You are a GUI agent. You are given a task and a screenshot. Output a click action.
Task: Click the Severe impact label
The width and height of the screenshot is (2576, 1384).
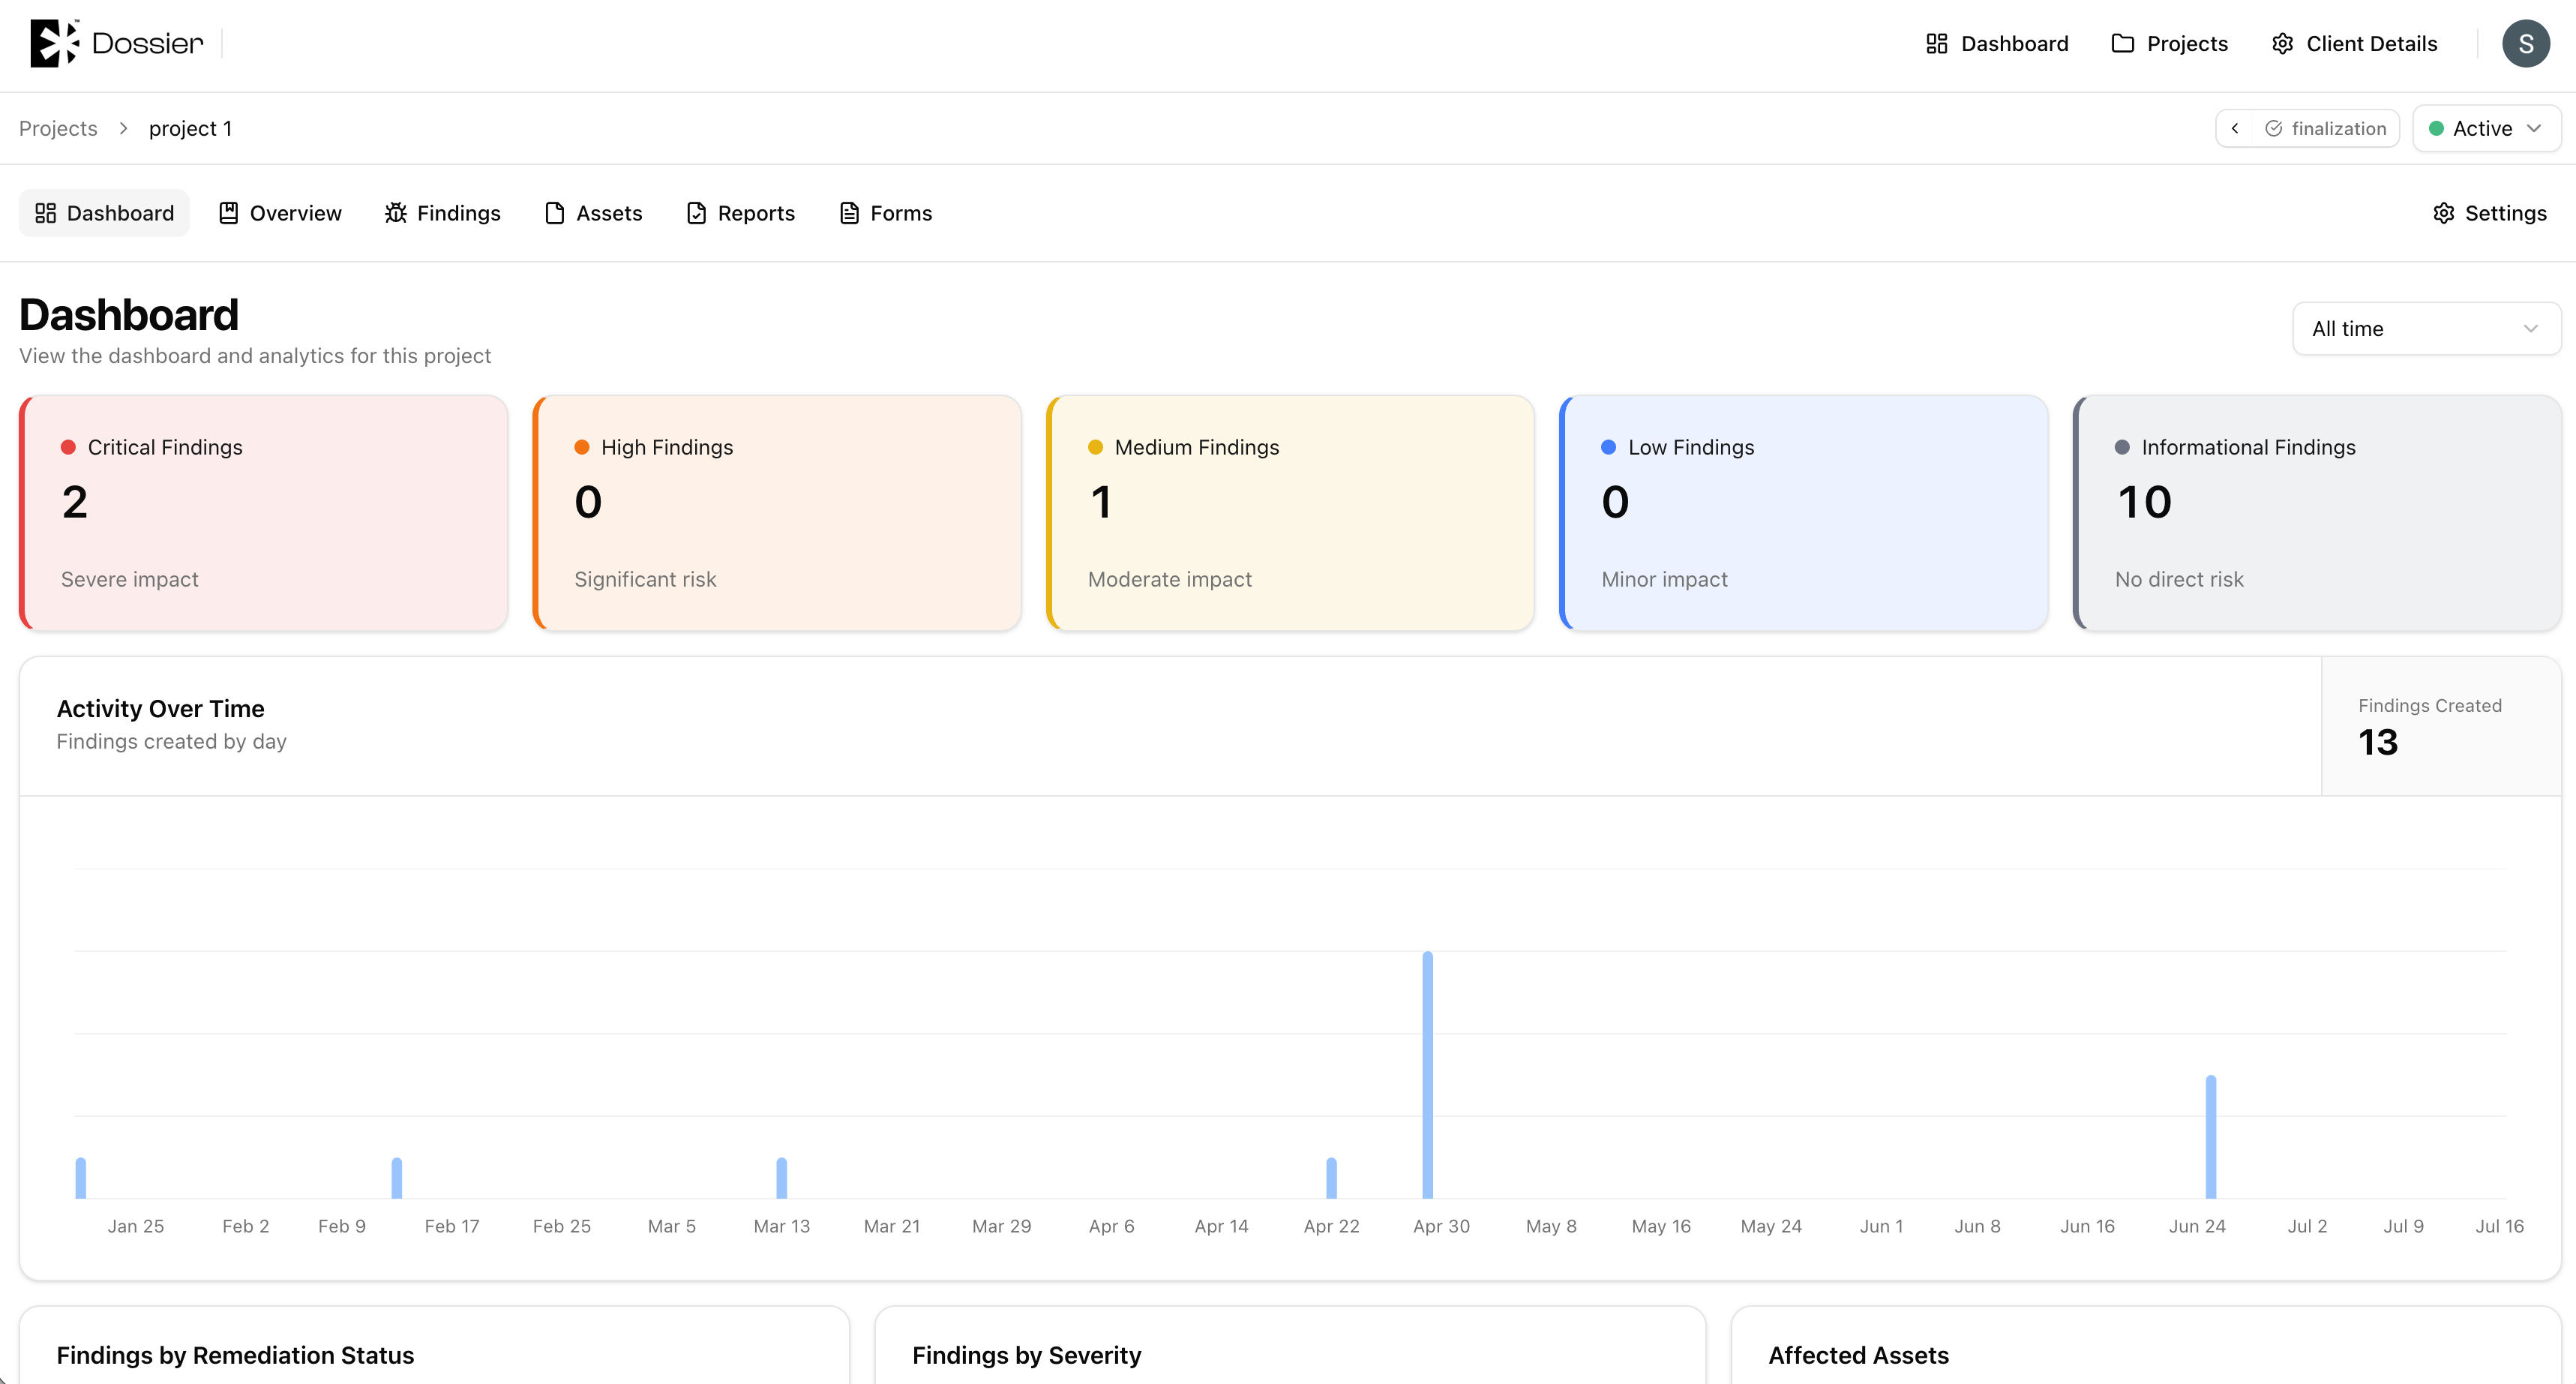click(130, 579)
